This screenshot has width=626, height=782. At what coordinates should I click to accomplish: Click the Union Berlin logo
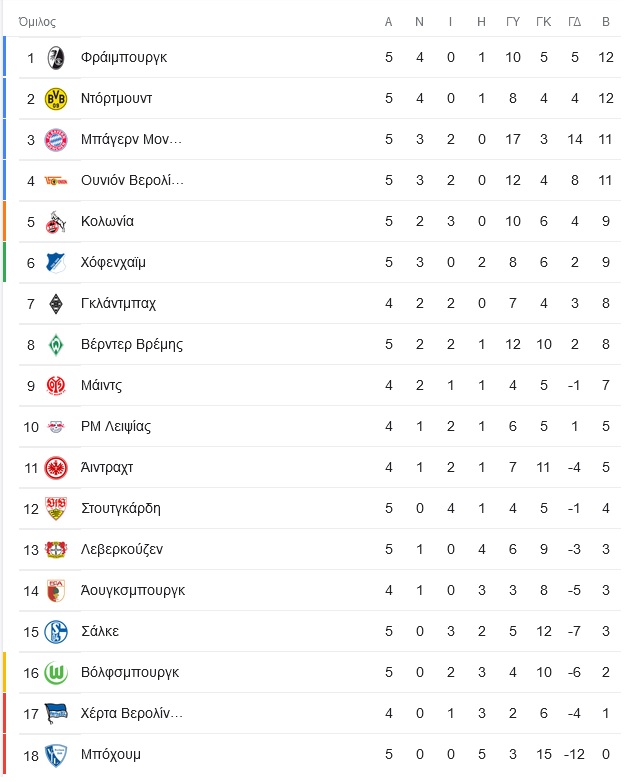(x=56, y=181)
